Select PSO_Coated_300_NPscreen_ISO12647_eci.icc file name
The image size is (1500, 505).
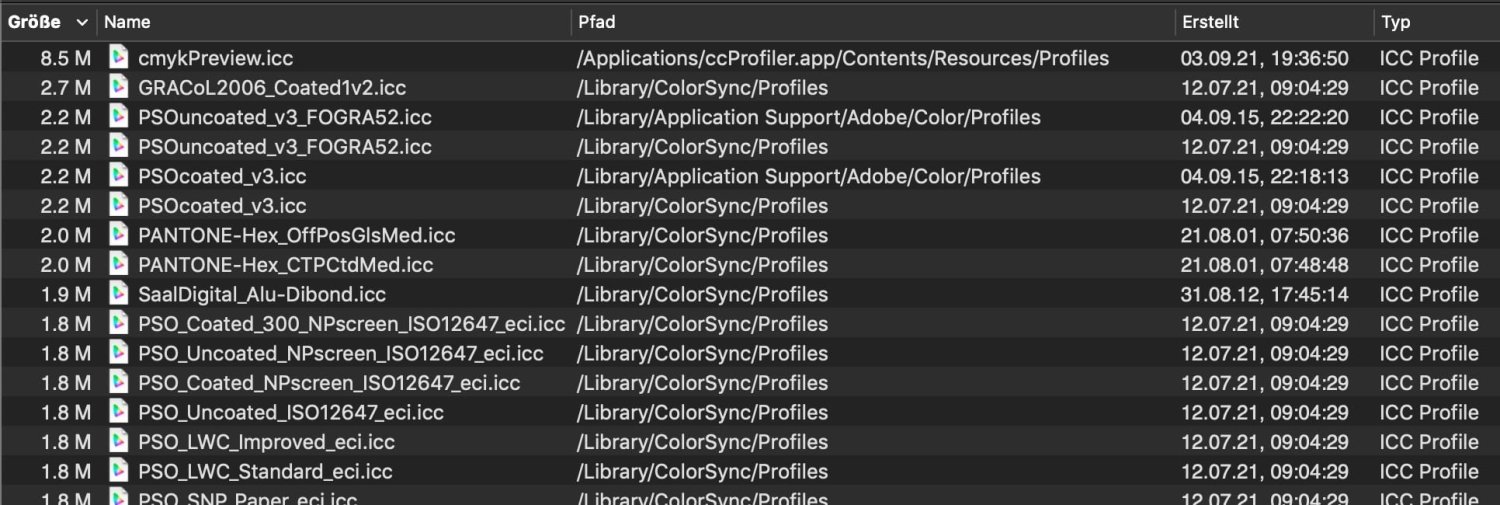click(x=351, y=324)
